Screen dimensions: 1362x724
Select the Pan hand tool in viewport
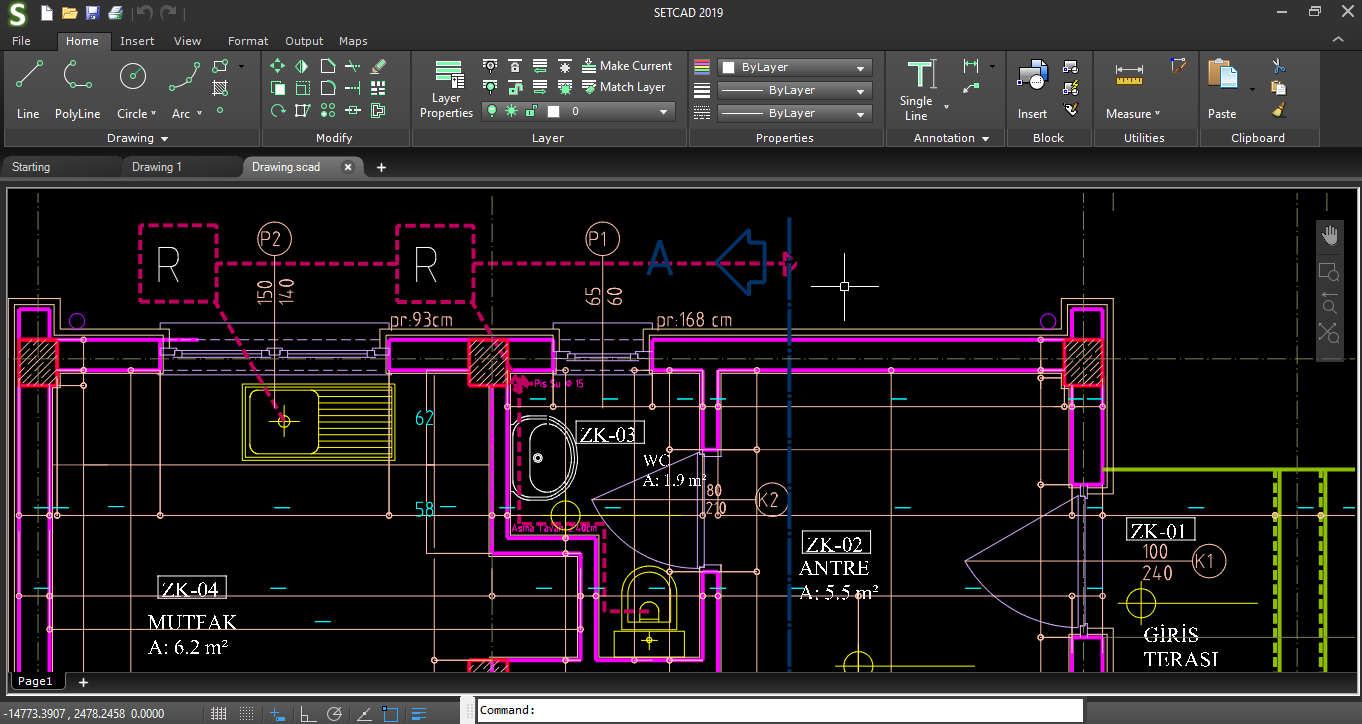(x=1329, y=236)
